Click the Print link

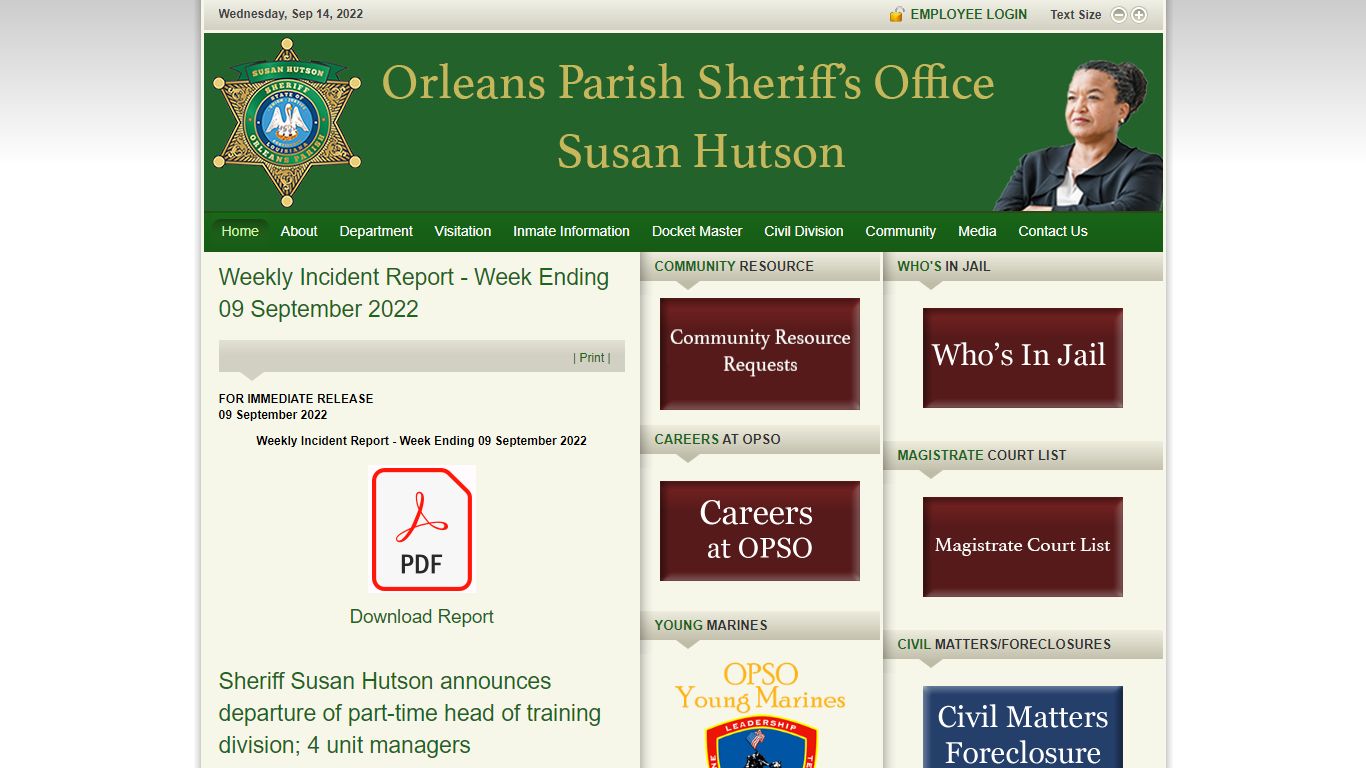coord(592,358)
